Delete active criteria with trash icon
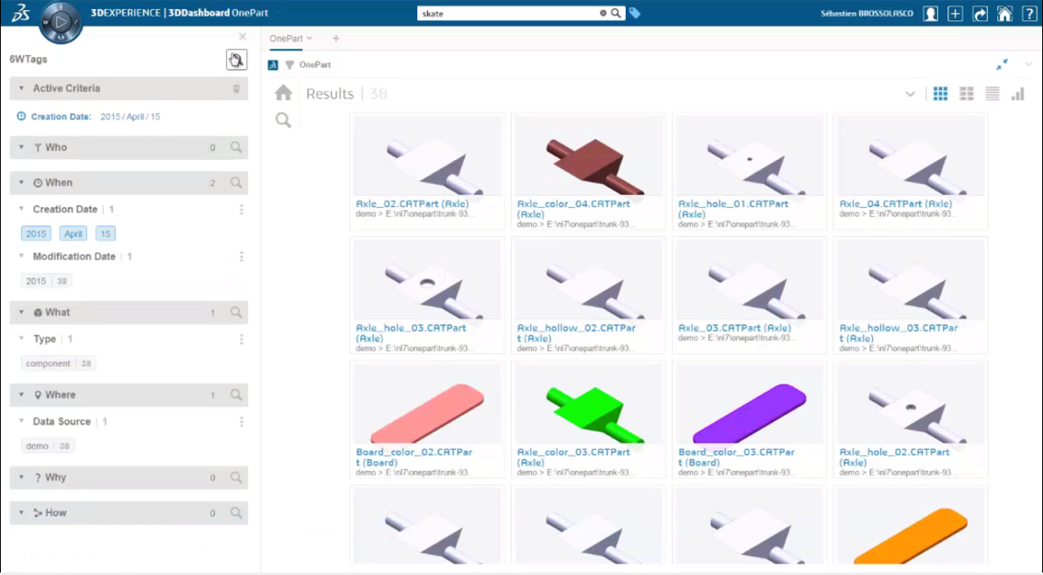Viewport: 1043px width, 575px height. (236, 89)
